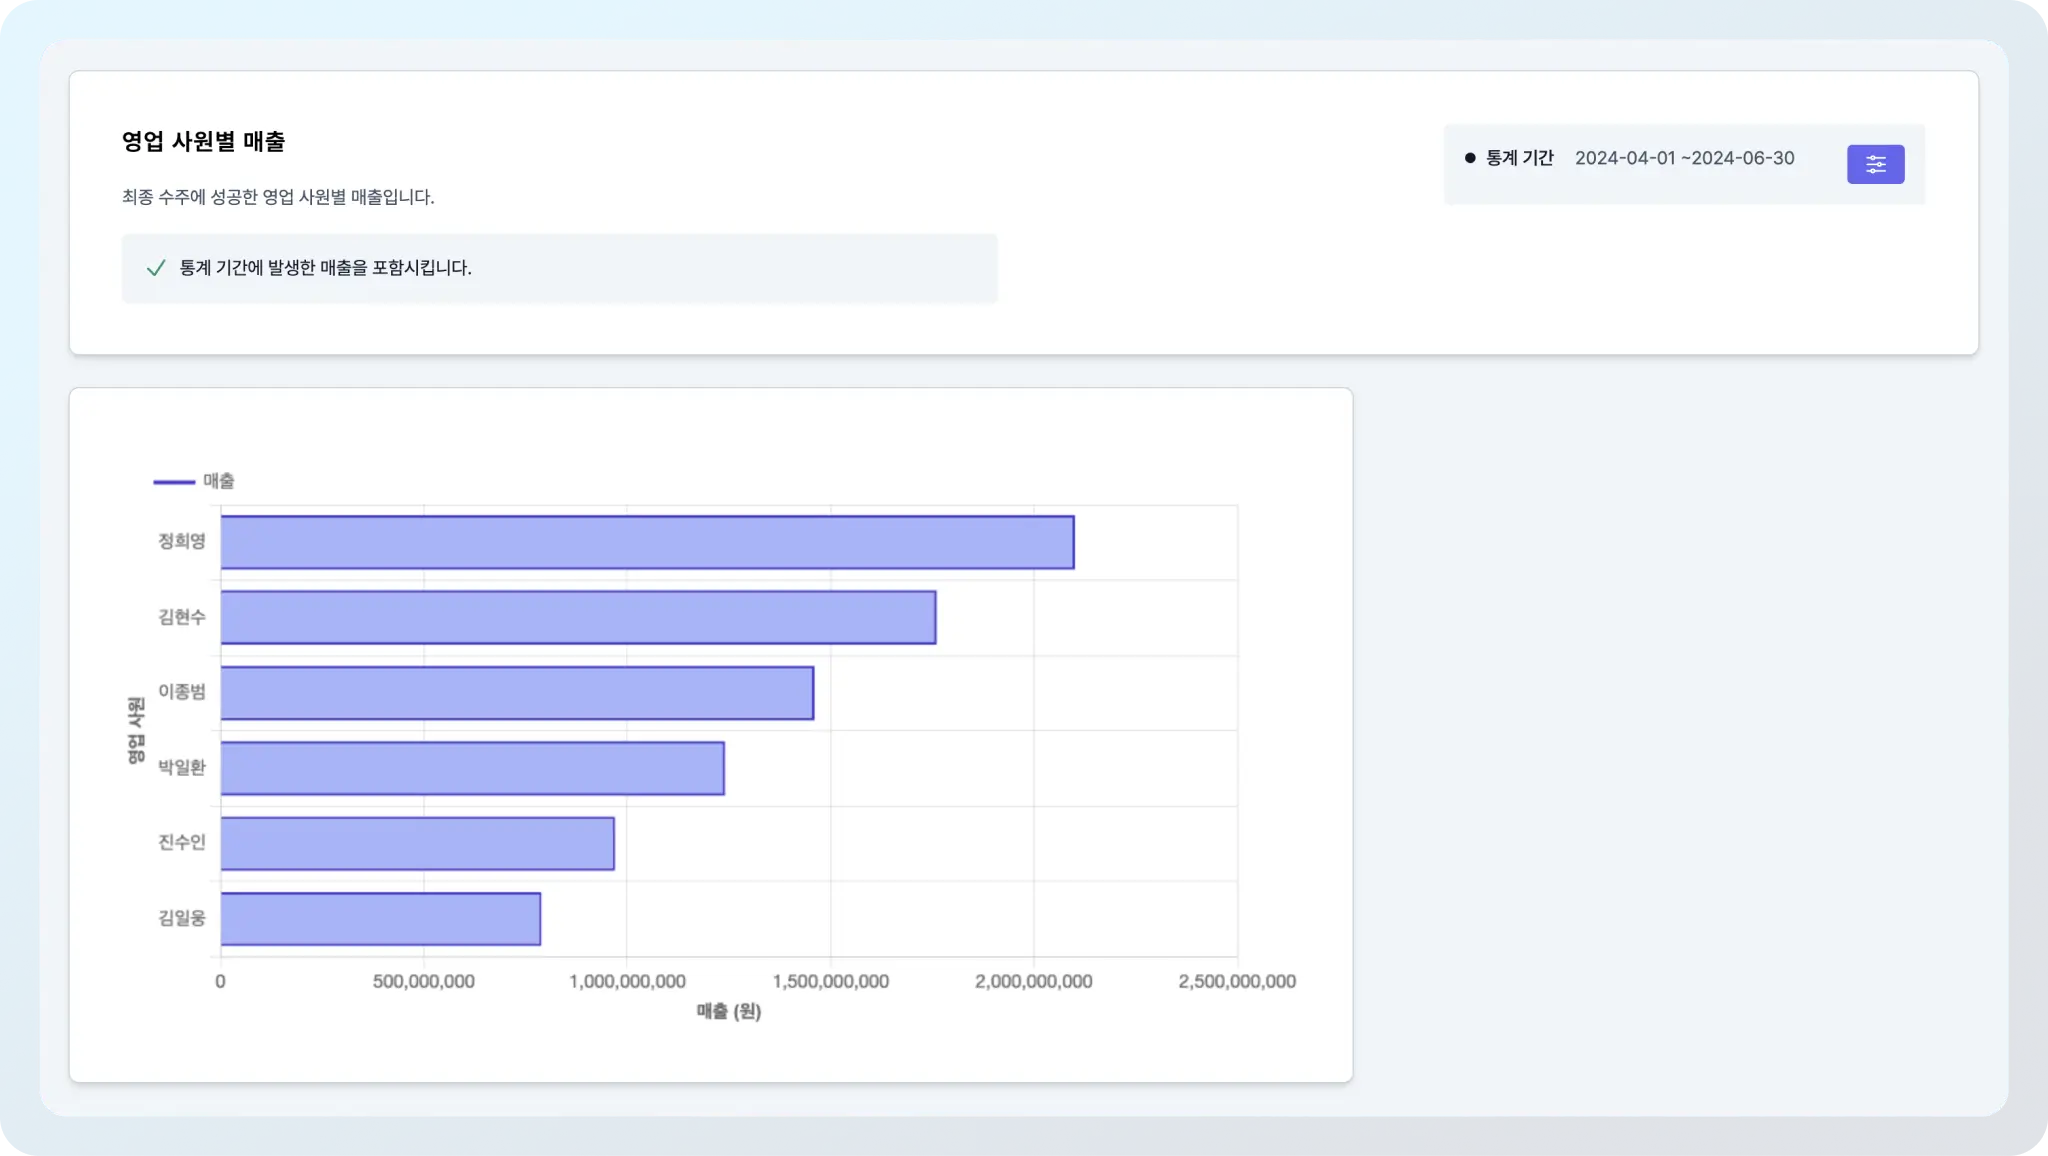This screenshot has height=1156, width=2048.
Task: Click the heading 영업 사원별 매출
Action: (203, 141)
